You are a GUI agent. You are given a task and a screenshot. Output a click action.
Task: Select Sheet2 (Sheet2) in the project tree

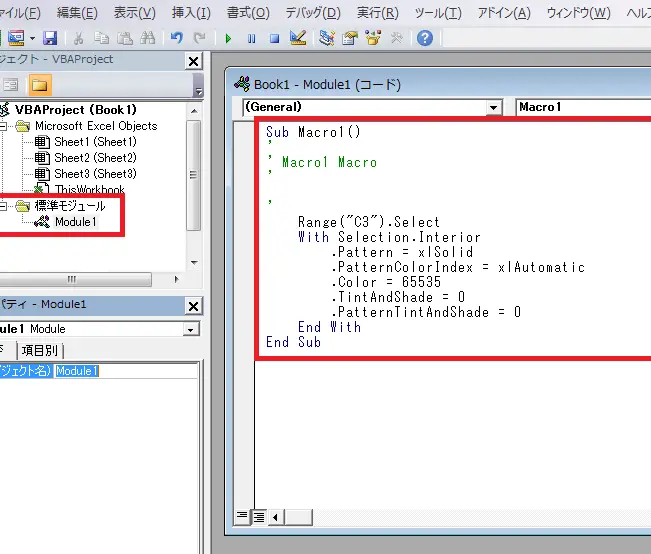coord(95,158)
